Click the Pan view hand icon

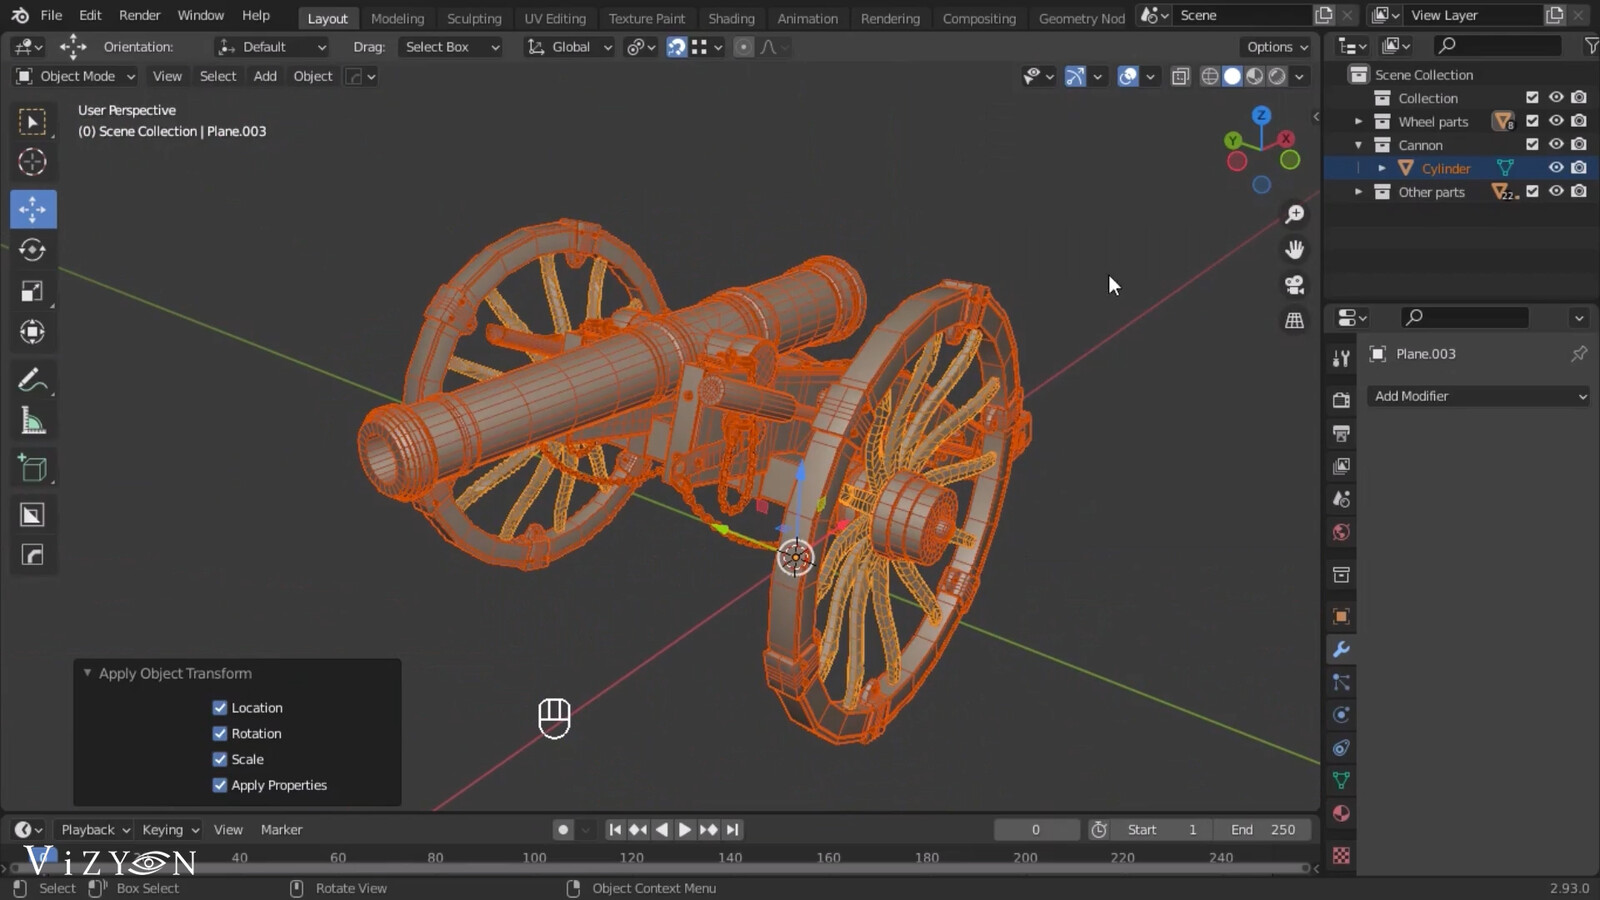1295,249
